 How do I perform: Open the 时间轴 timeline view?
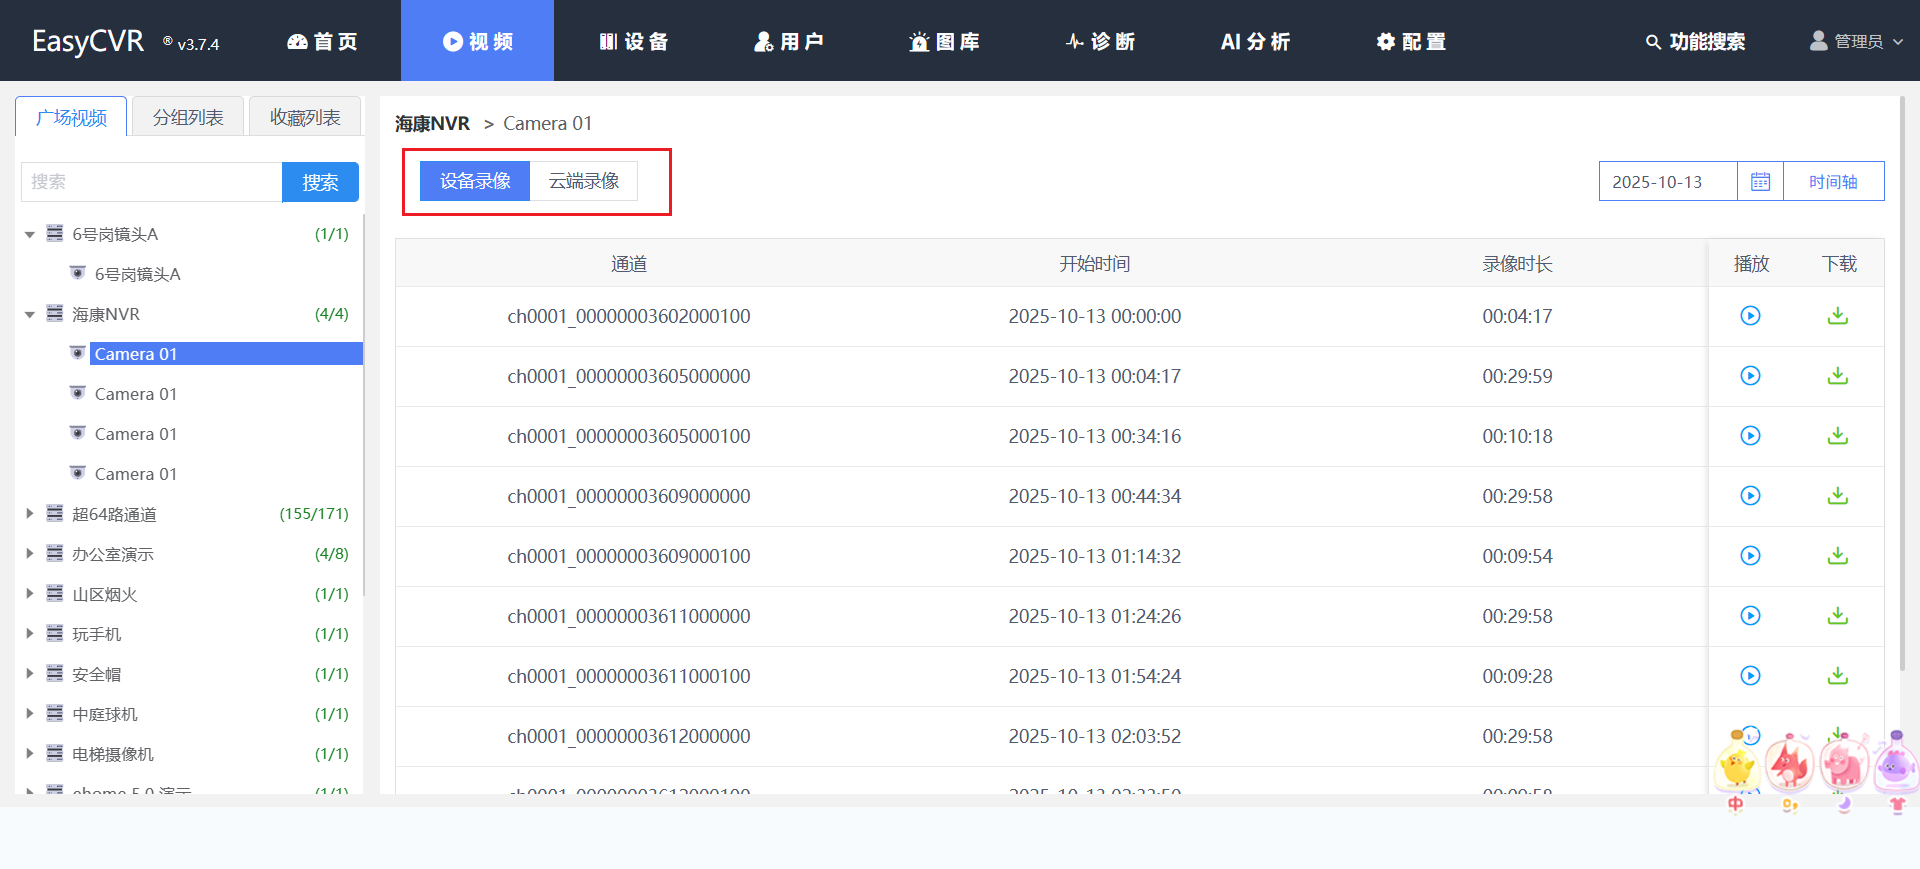1833,182
